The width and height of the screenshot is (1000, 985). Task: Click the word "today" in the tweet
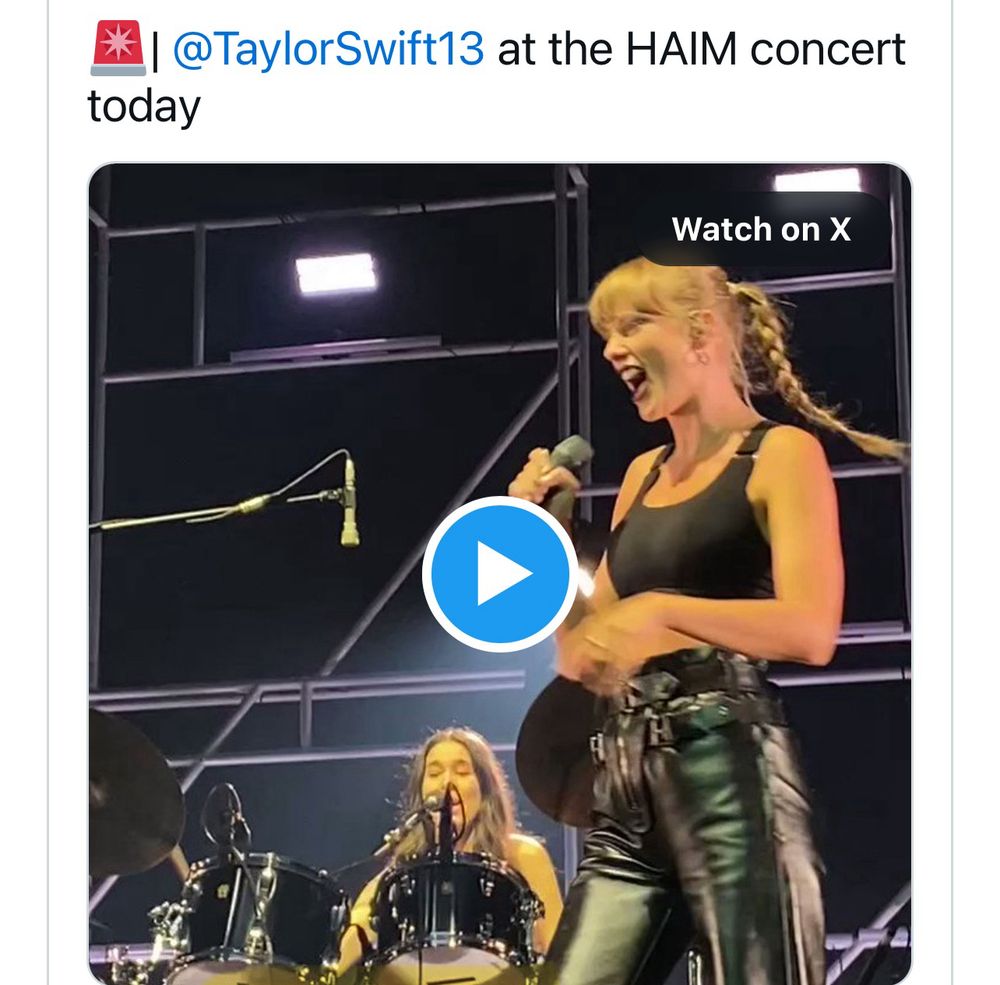144,107
